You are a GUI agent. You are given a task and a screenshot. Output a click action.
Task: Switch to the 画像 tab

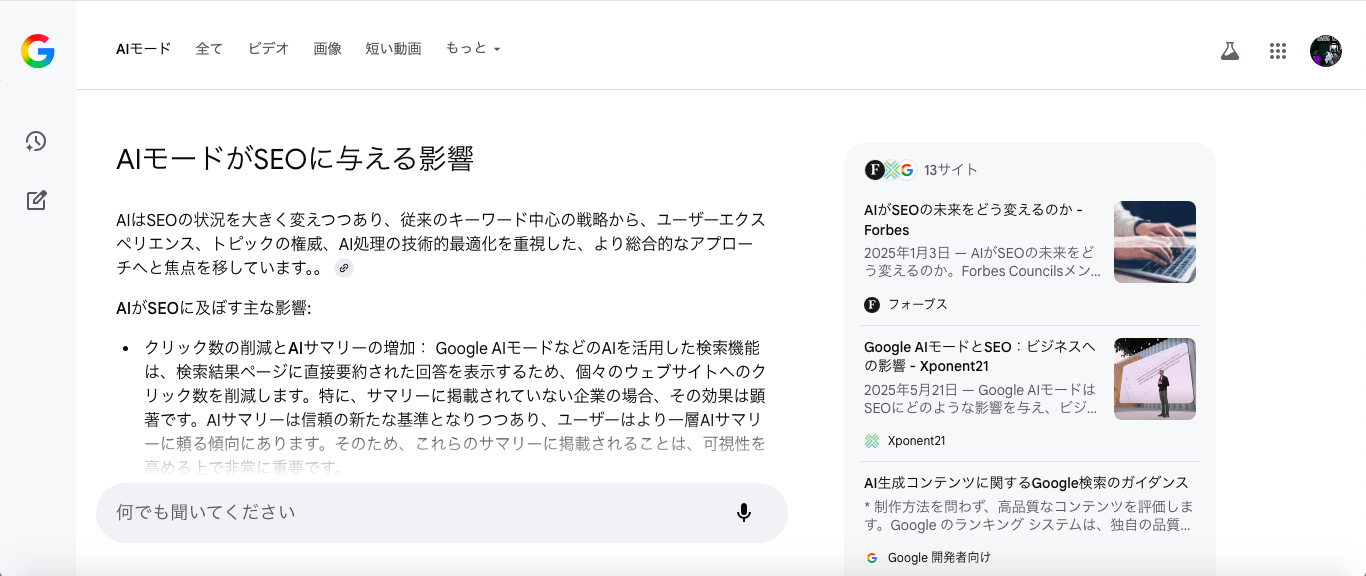(x=327, y=48)
